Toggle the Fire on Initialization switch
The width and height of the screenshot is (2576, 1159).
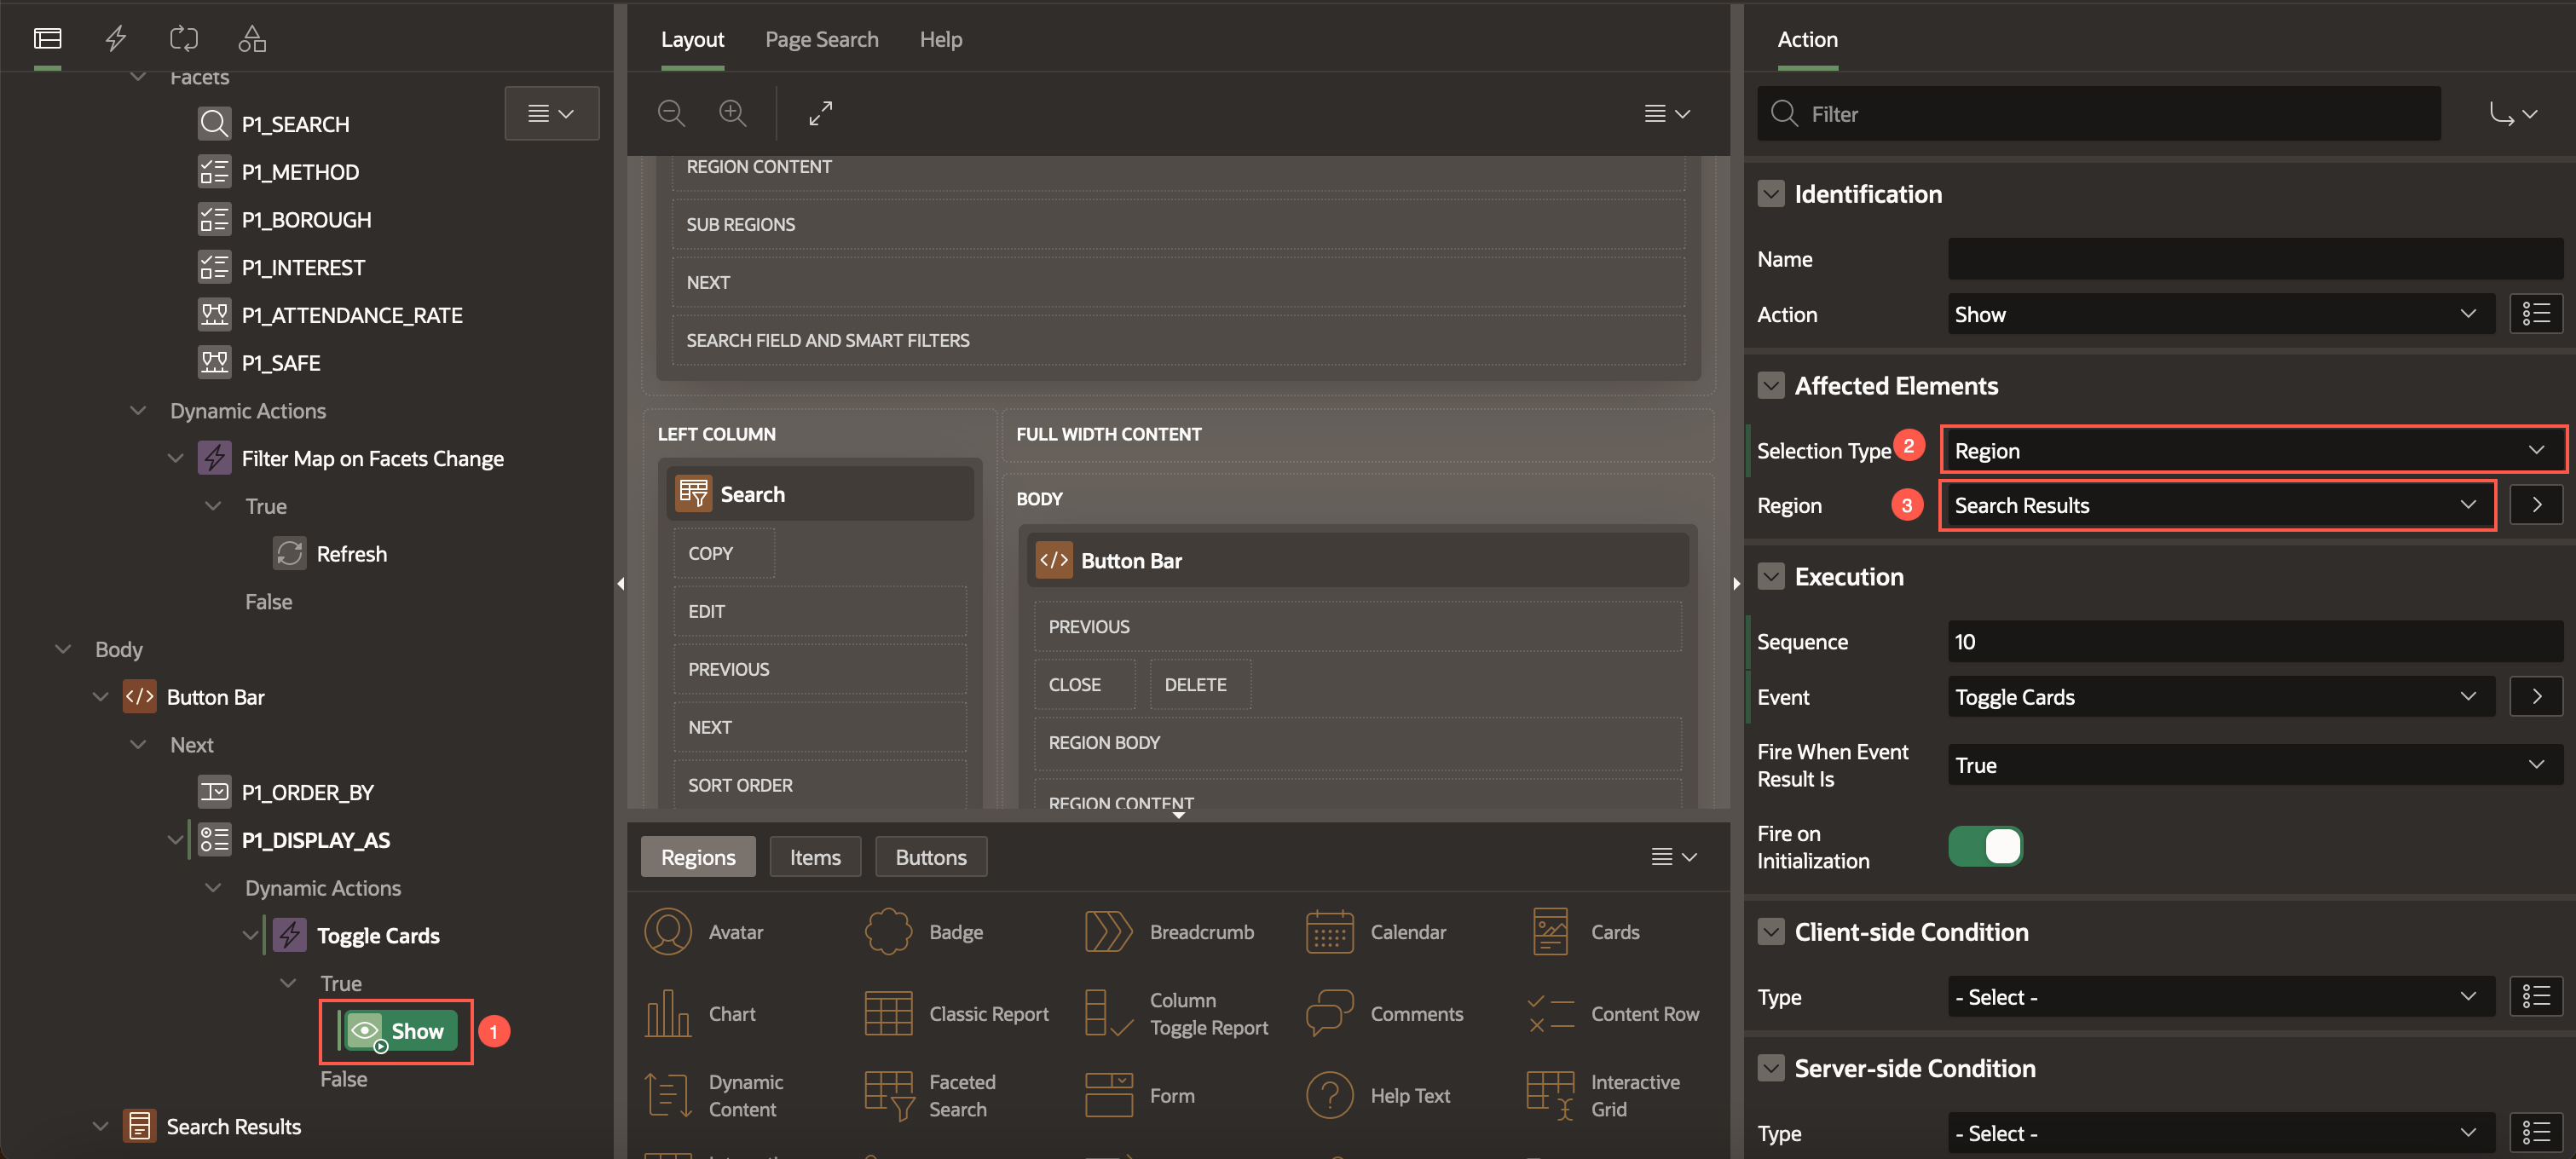coord(1985,846)
